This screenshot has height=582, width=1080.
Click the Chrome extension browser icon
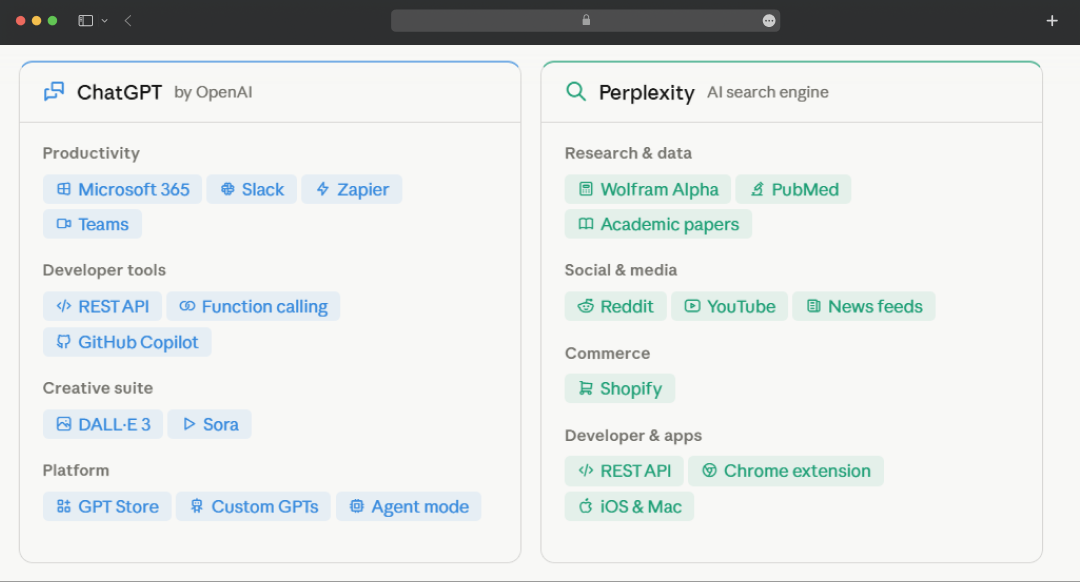click(709, 470)
